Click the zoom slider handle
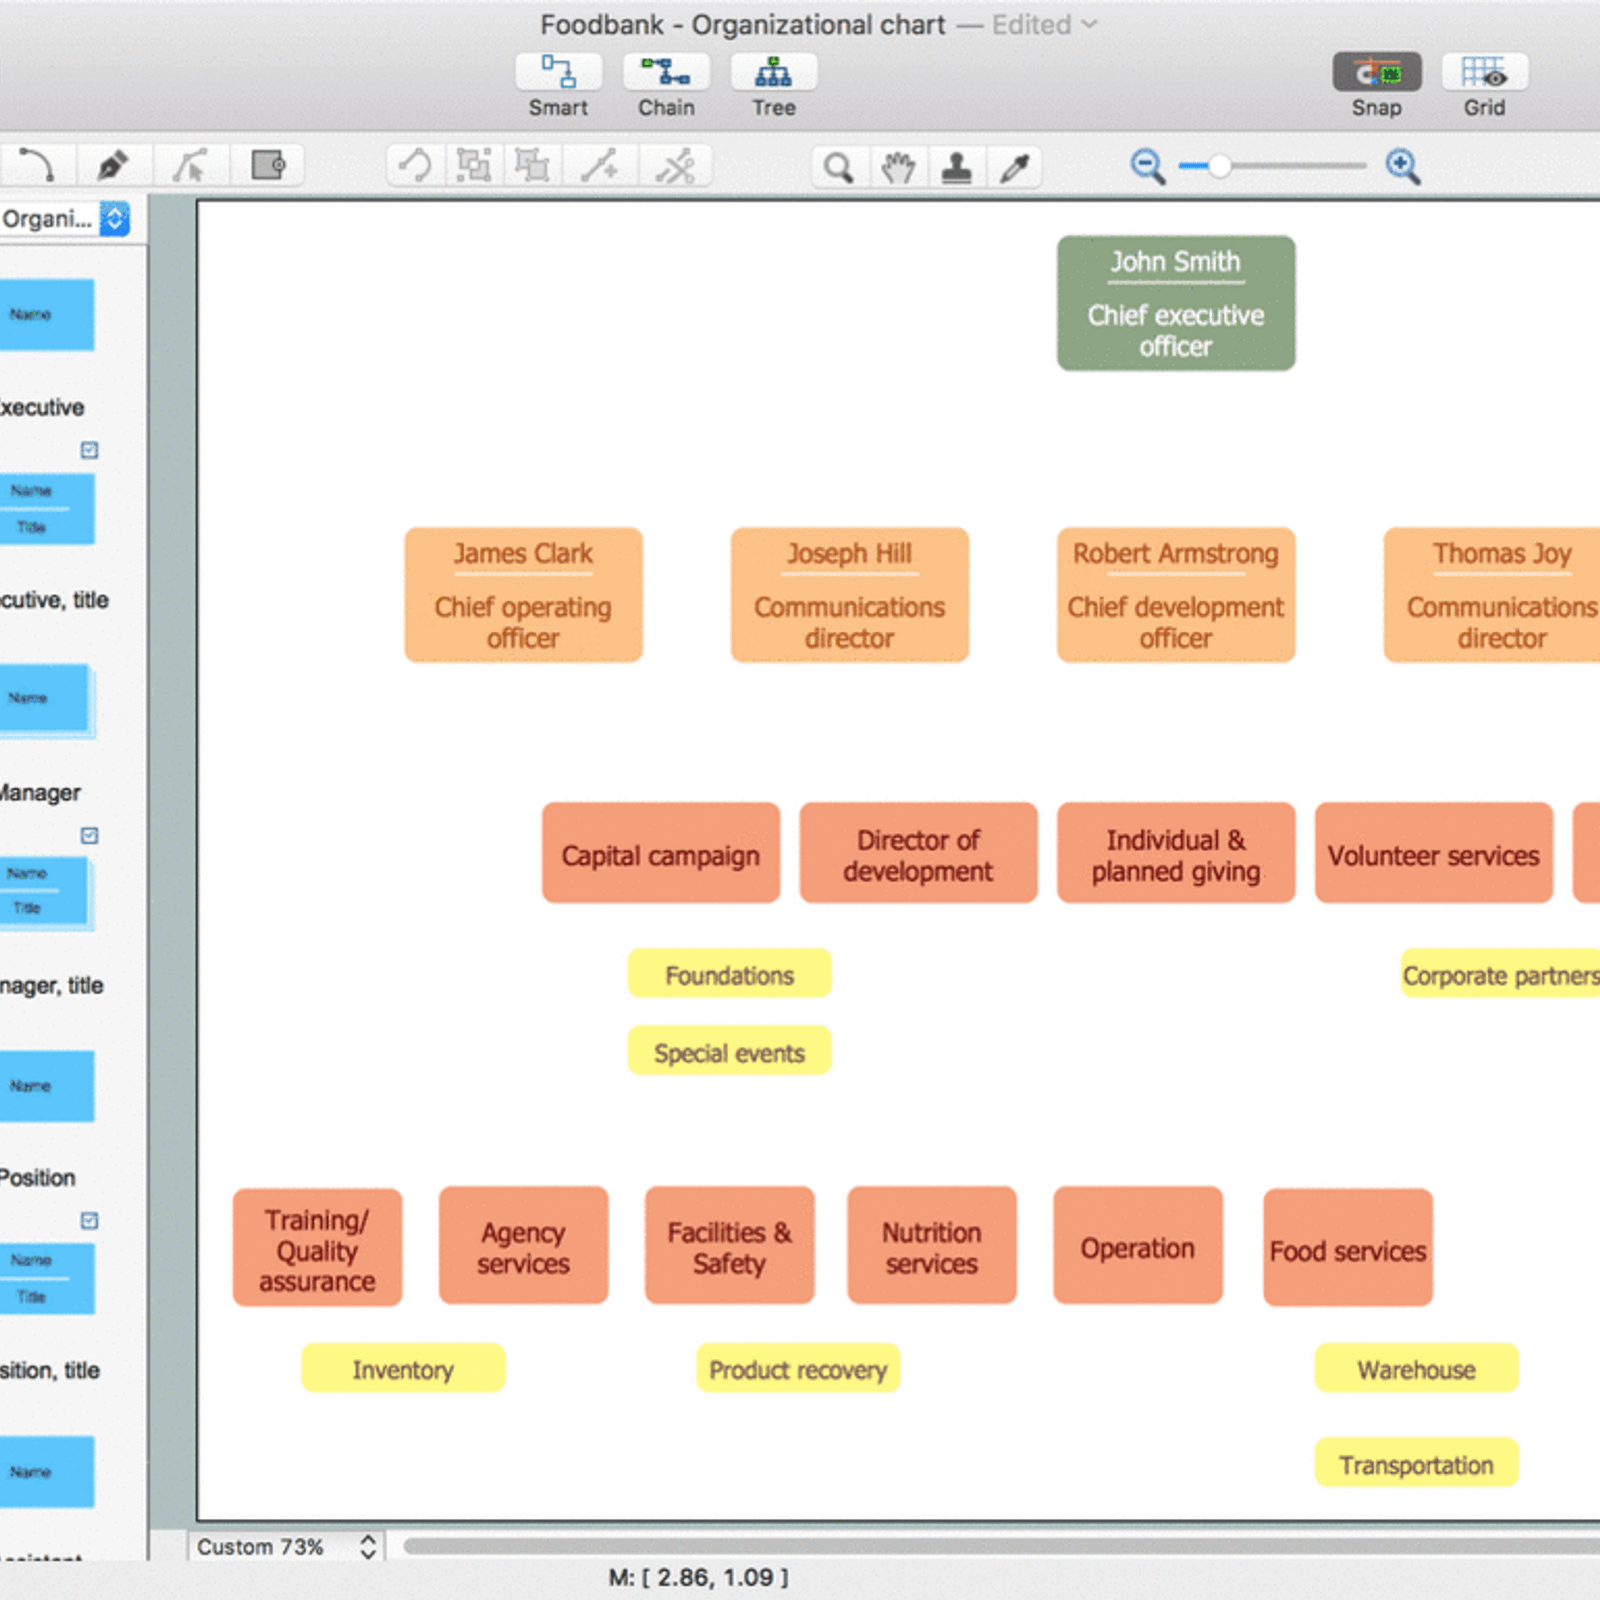Viewport: 1600px width, 1600px height. [1219, 166]
